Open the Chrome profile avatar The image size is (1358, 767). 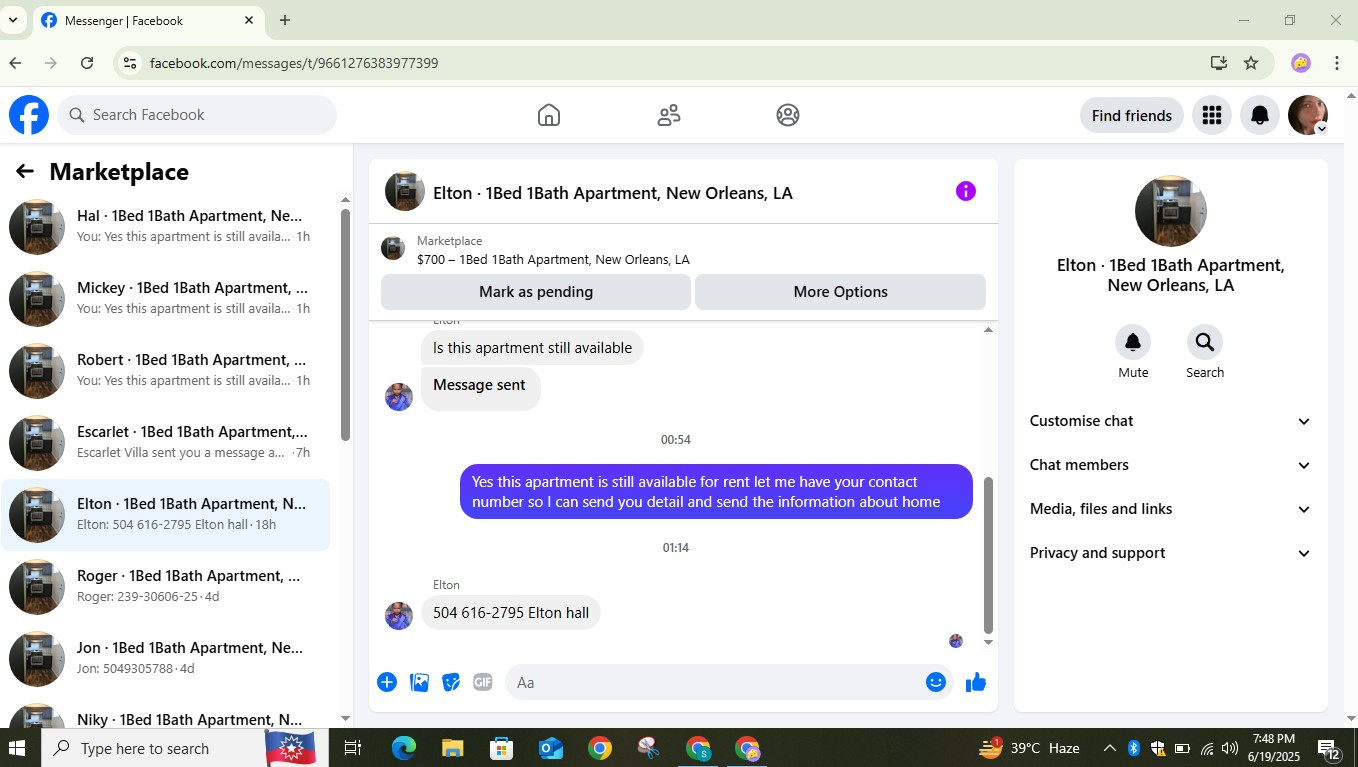[1301, 63]
